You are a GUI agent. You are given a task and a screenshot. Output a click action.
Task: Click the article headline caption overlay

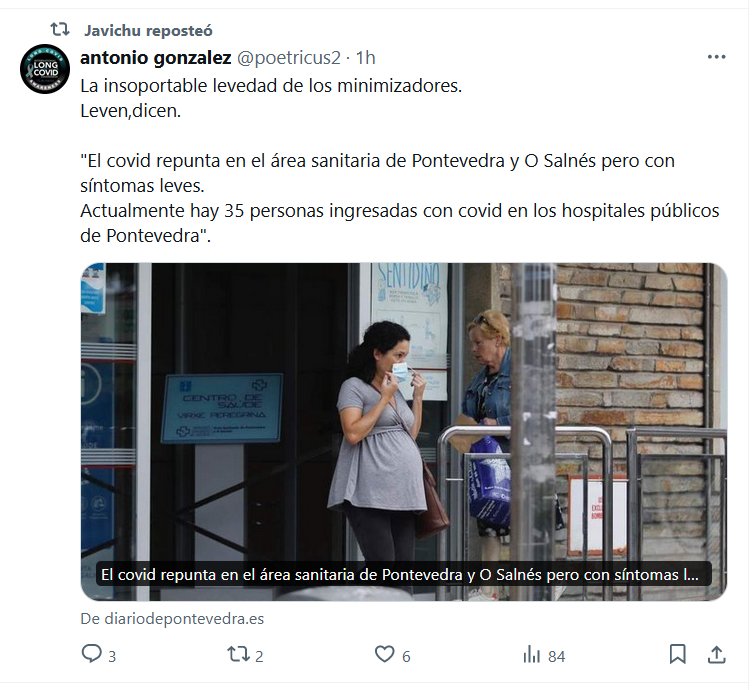[x=404, y=574]
